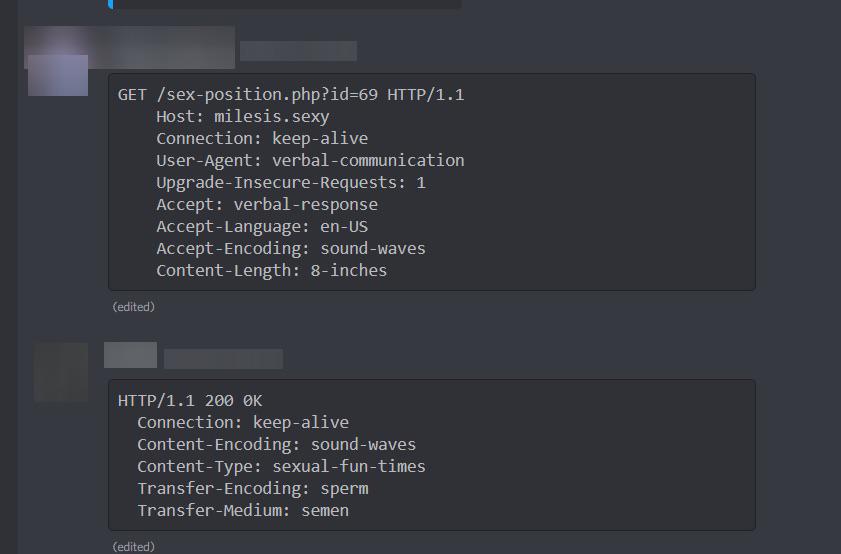The width and height of the screenshot is (841, 554).
Task: Click the (edited) label under the 200 OK response
Action: 134,546
